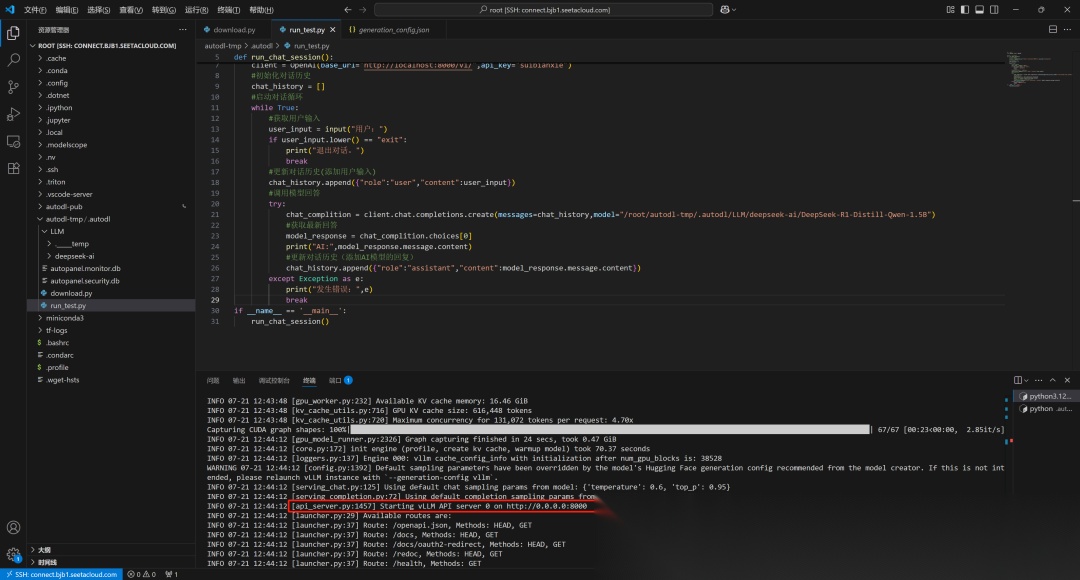Toggle bottom panel visibility

(x=979, y=10)
